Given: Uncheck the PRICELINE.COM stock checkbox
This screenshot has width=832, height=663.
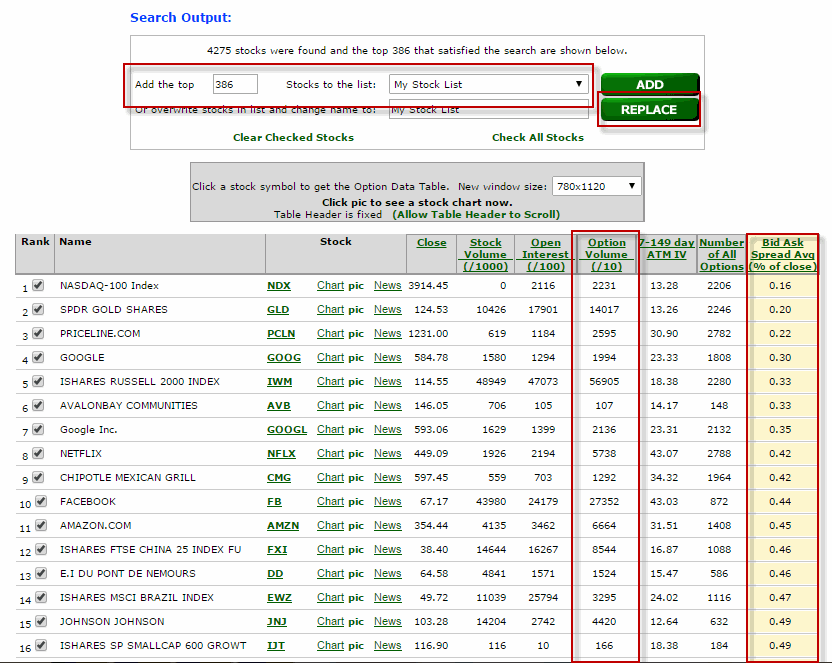Looking at the screenshot, I should tap(38, 333).
